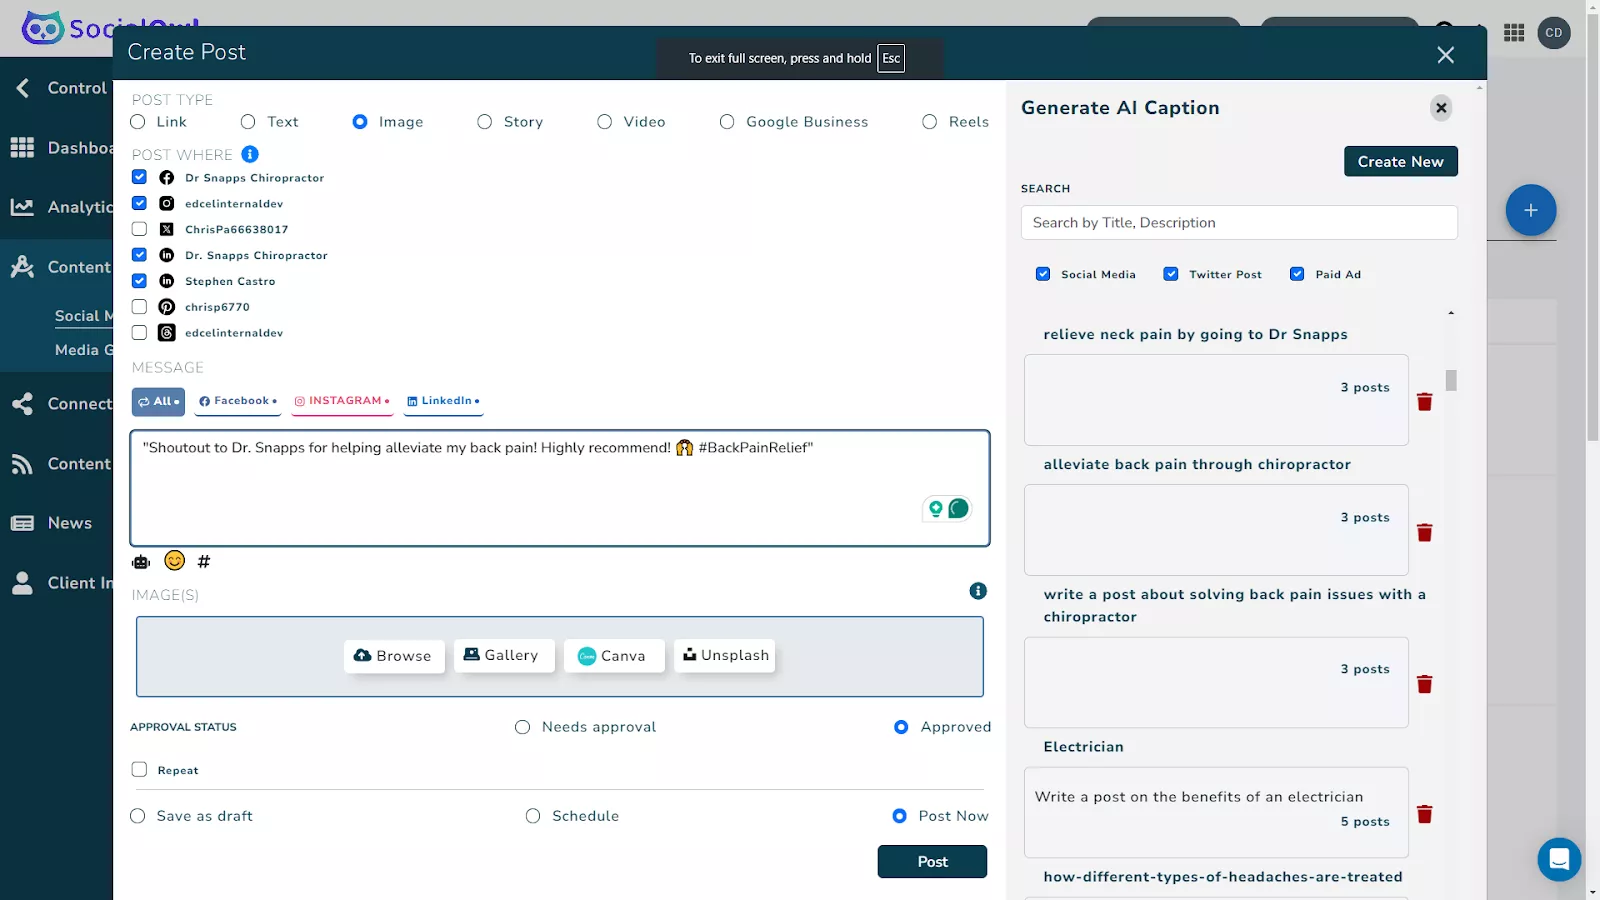
Task: Click the Search by Title field
Action: coord(1238,223)
